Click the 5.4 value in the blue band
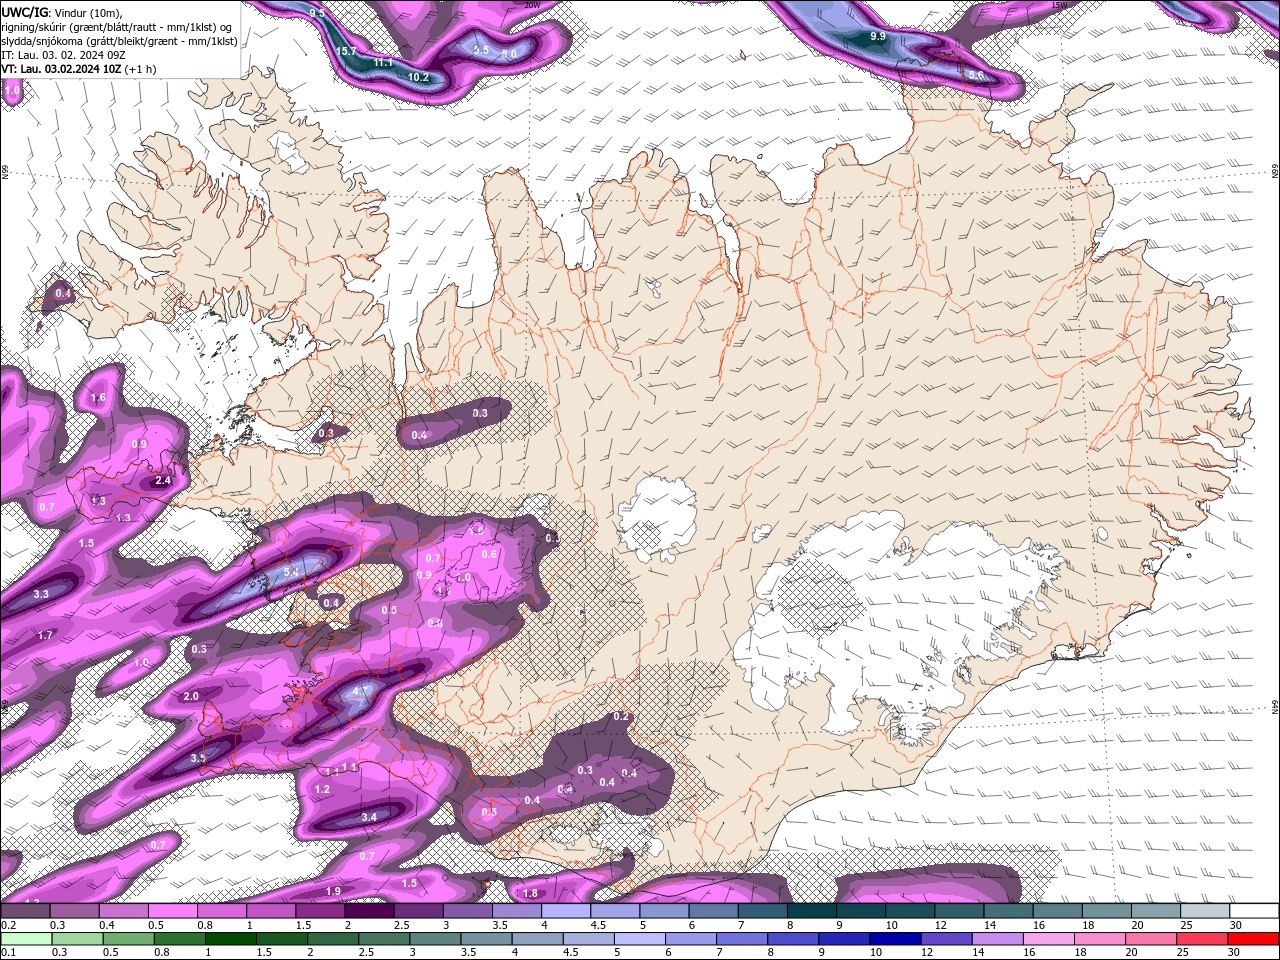This screenshot has height=960, width=1280. 292,572
